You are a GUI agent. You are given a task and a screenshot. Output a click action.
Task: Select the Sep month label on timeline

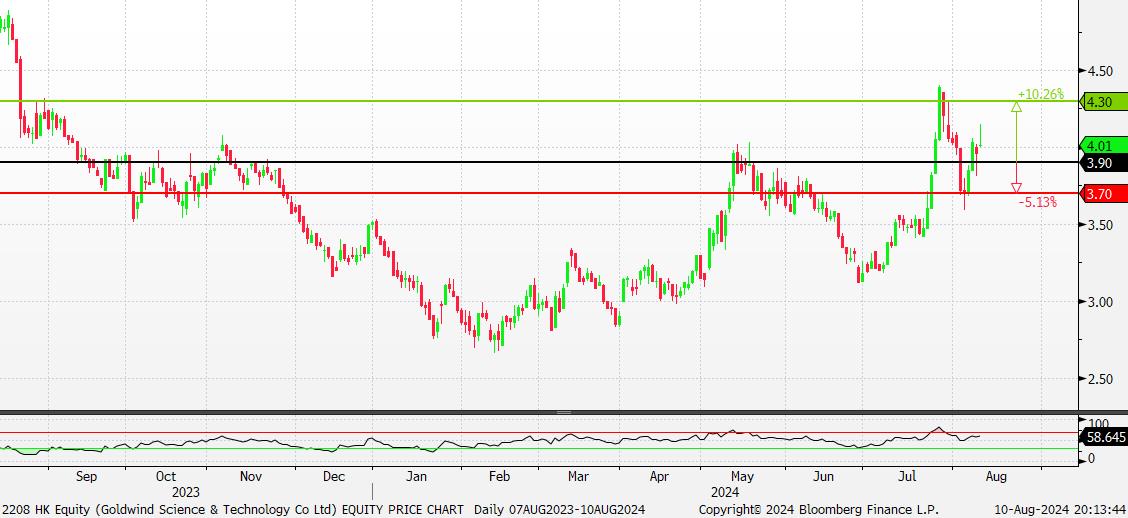pyautogui.click(x=87, y=477)
